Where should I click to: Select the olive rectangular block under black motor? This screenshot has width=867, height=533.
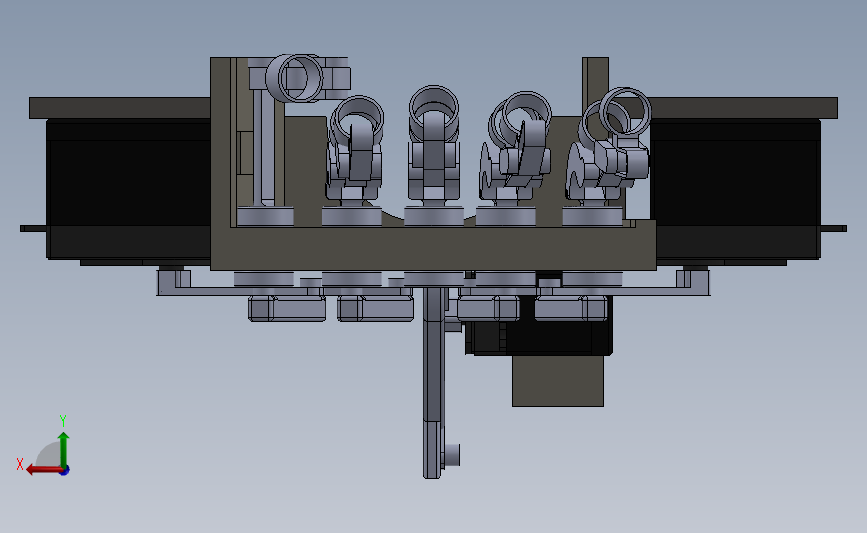558,381
